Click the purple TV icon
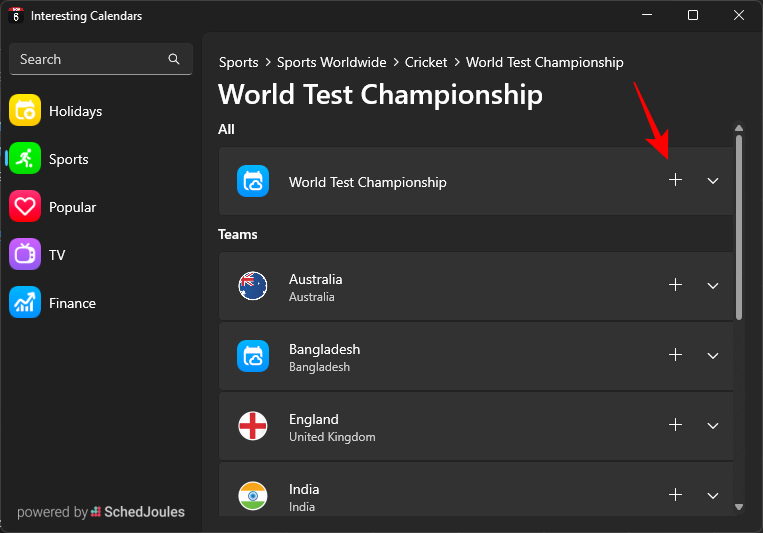This screenshot has width=763, height=533. coord(25,255)
